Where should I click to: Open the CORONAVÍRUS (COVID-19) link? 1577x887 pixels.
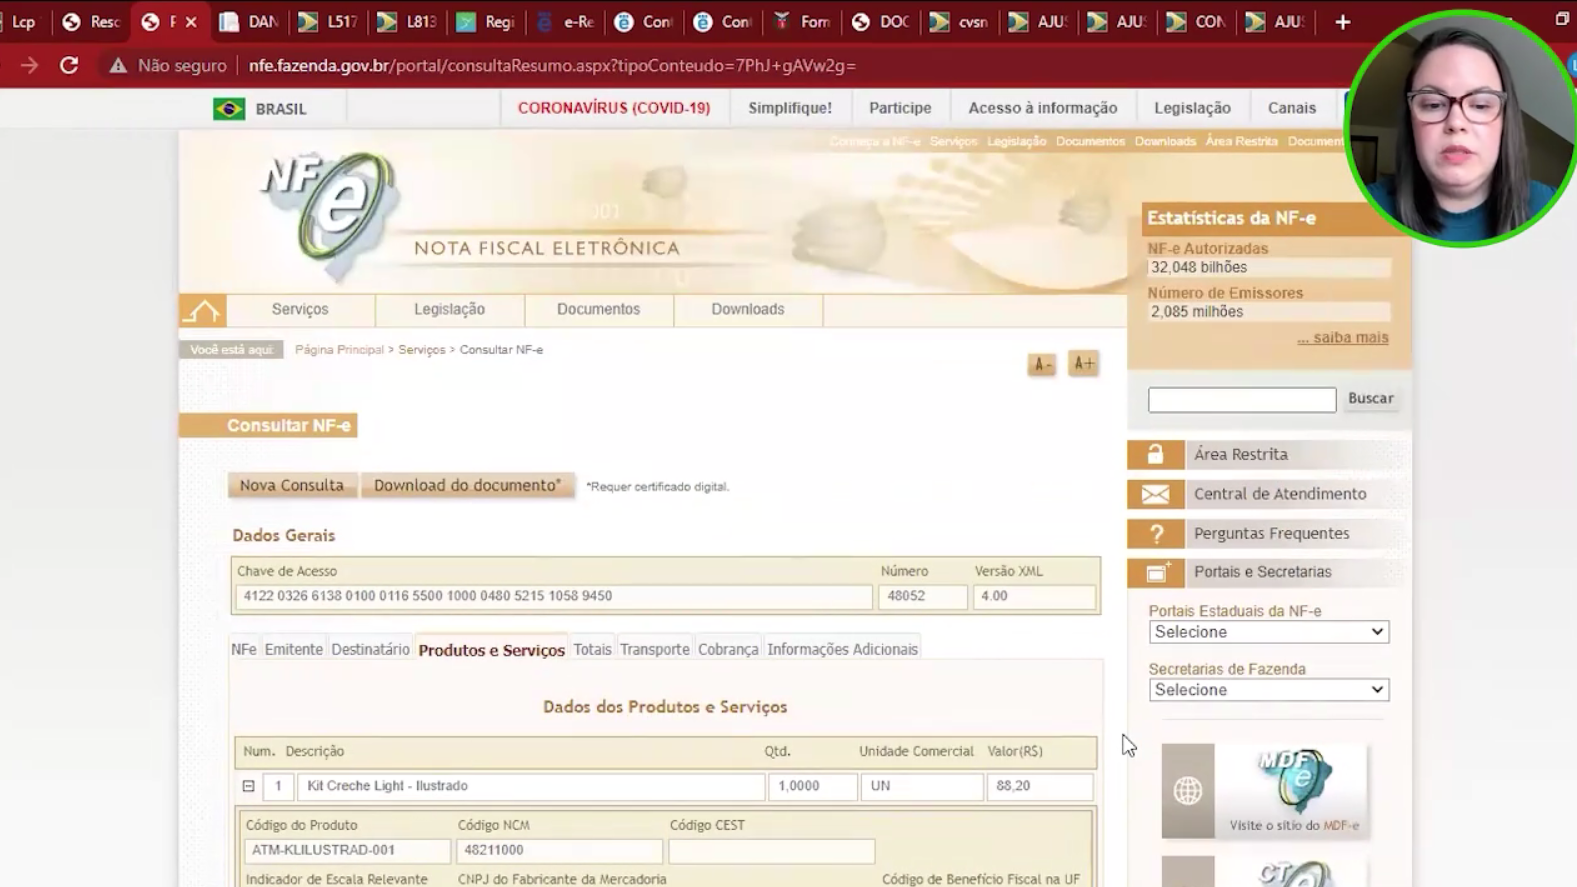[614, 108]
